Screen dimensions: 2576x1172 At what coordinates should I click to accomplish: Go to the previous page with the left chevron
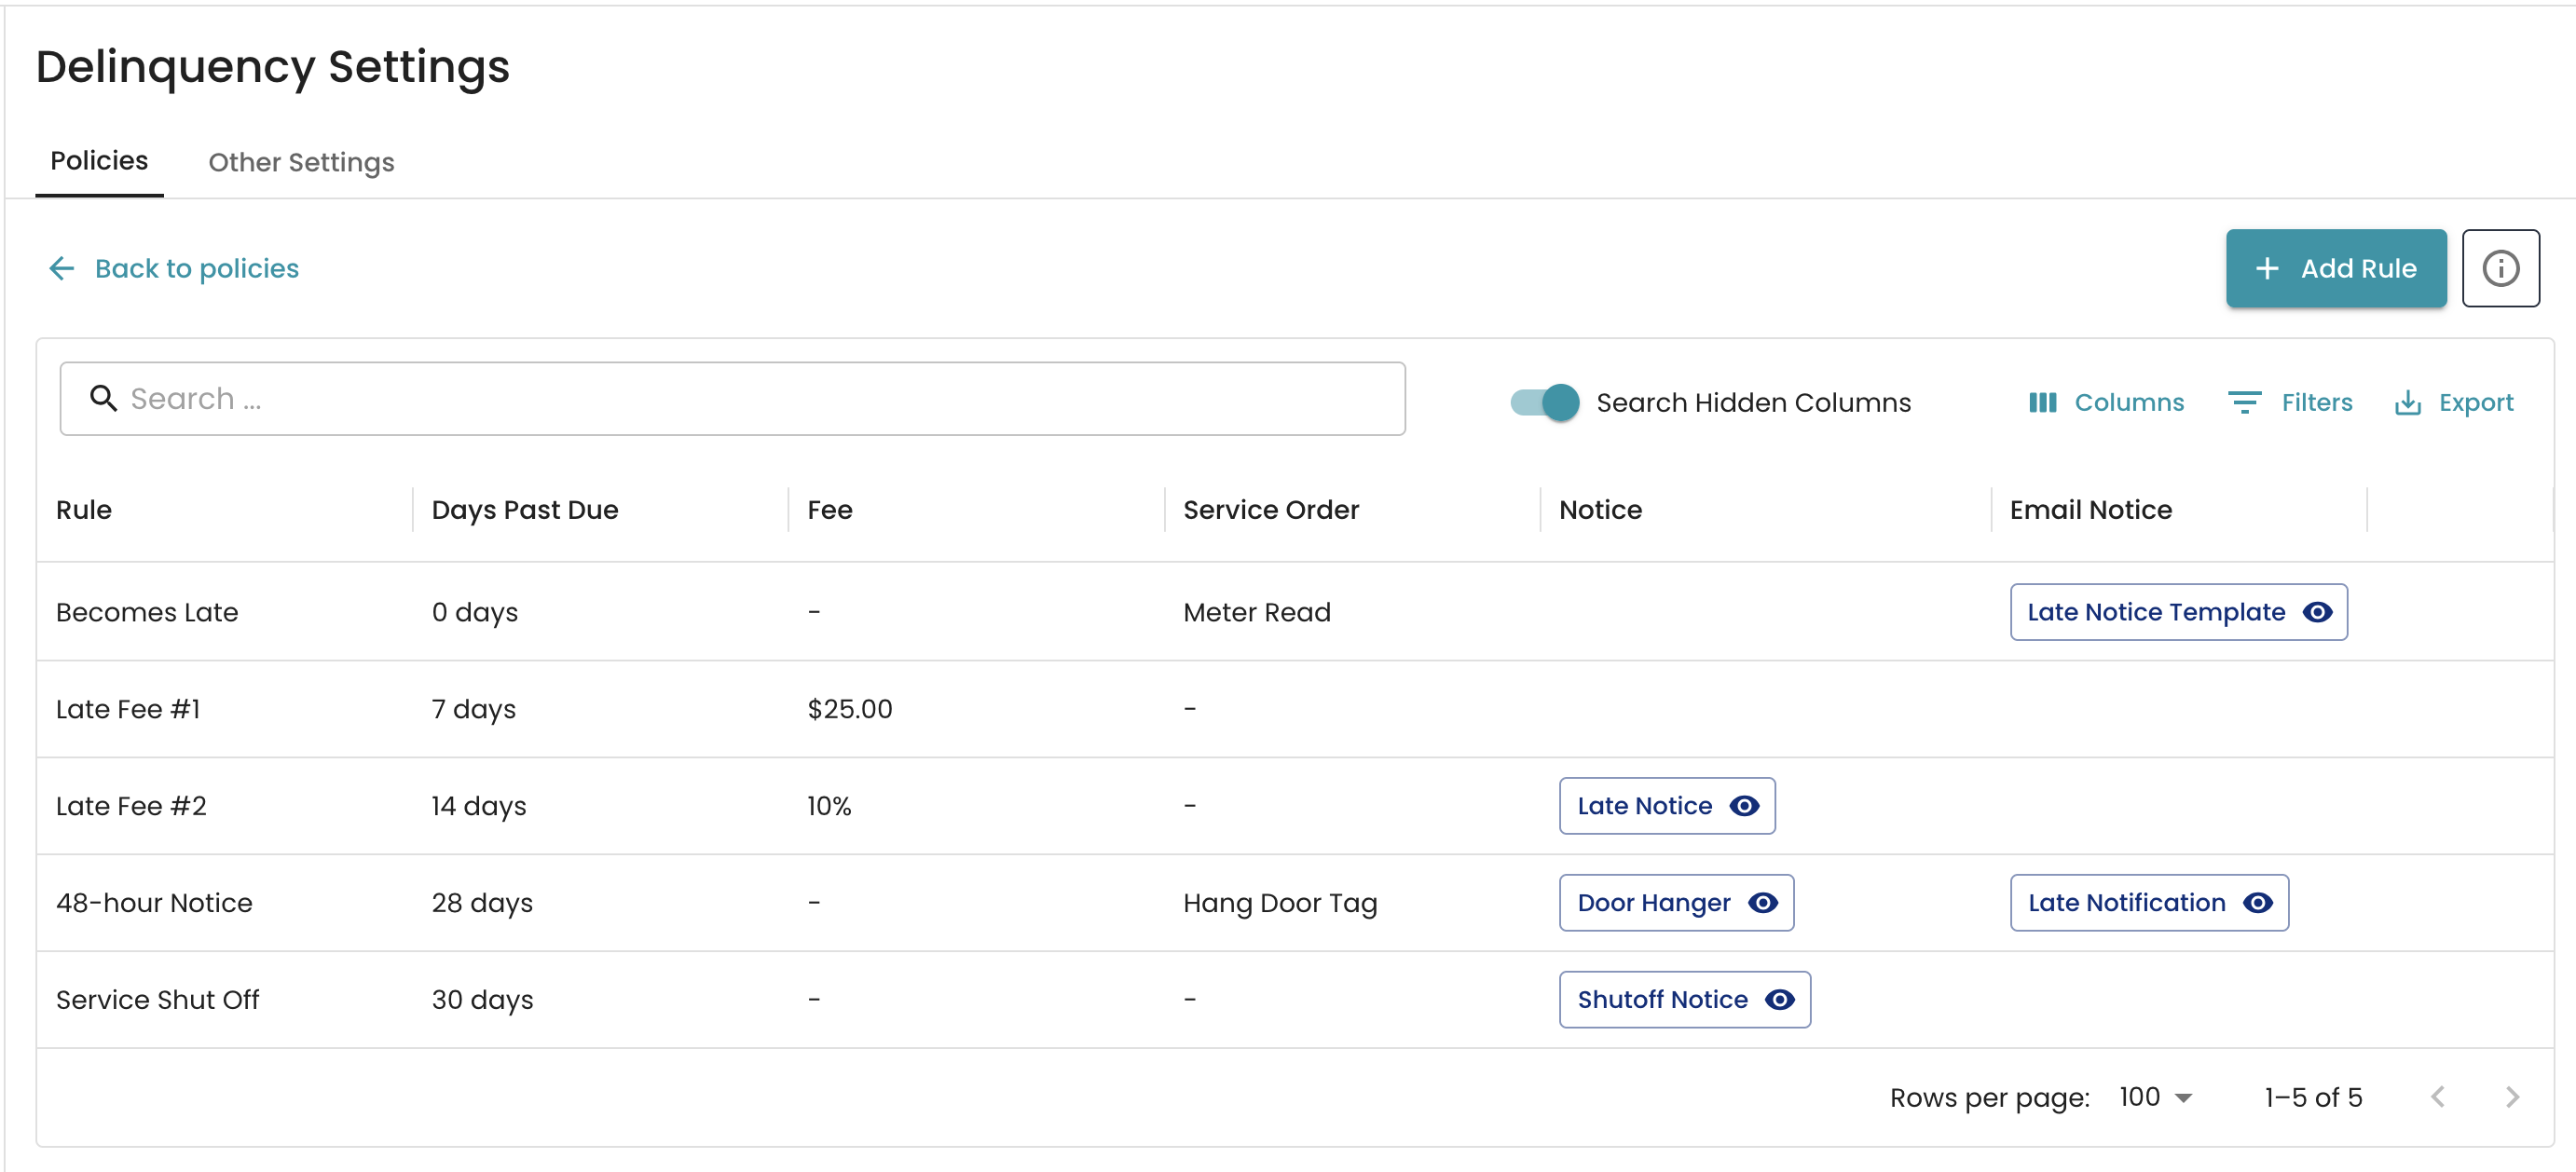coord(2437,1097)
